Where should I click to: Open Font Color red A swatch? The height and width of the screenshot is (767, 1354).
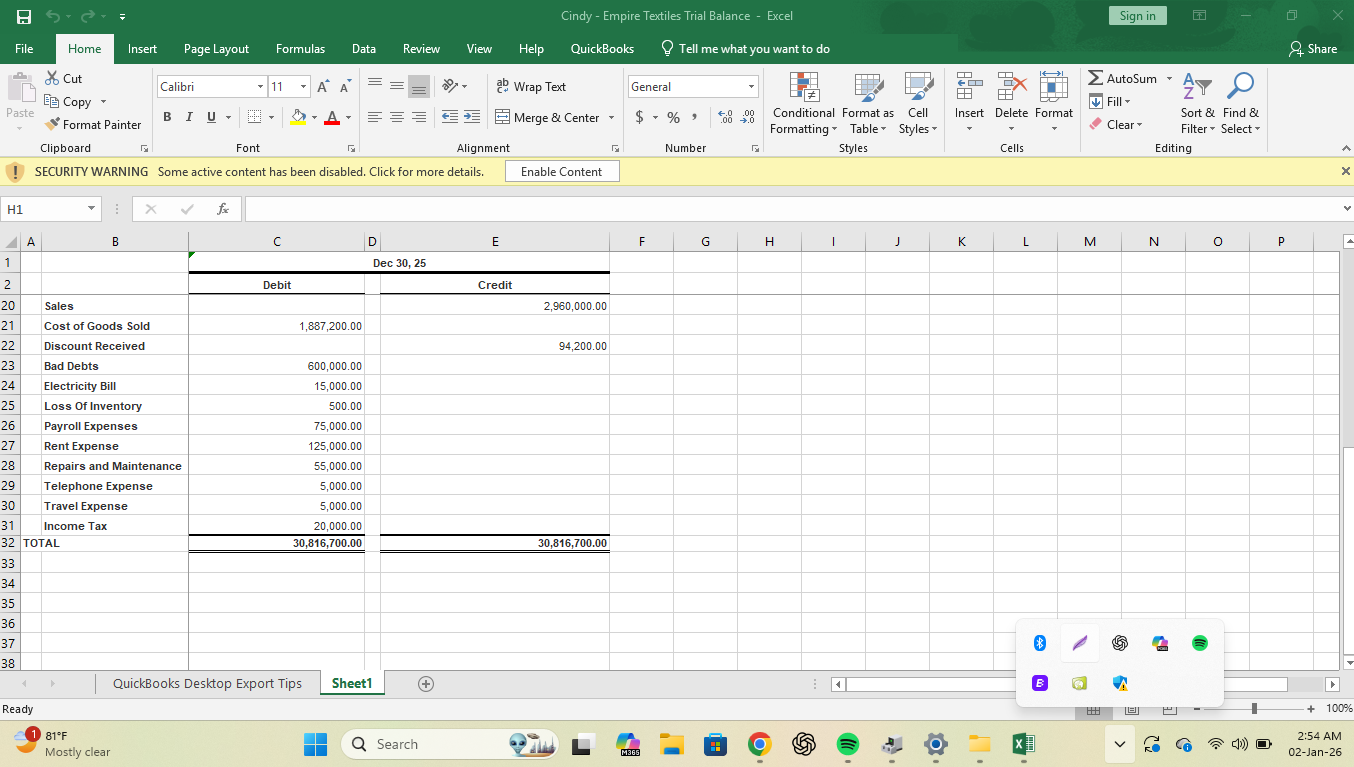333,117
